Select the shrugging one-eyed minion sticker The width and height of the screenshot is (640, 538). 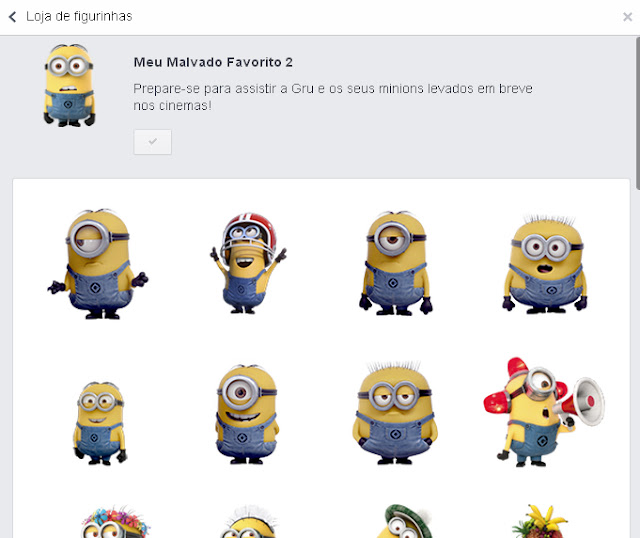click(x=98, y=264)
